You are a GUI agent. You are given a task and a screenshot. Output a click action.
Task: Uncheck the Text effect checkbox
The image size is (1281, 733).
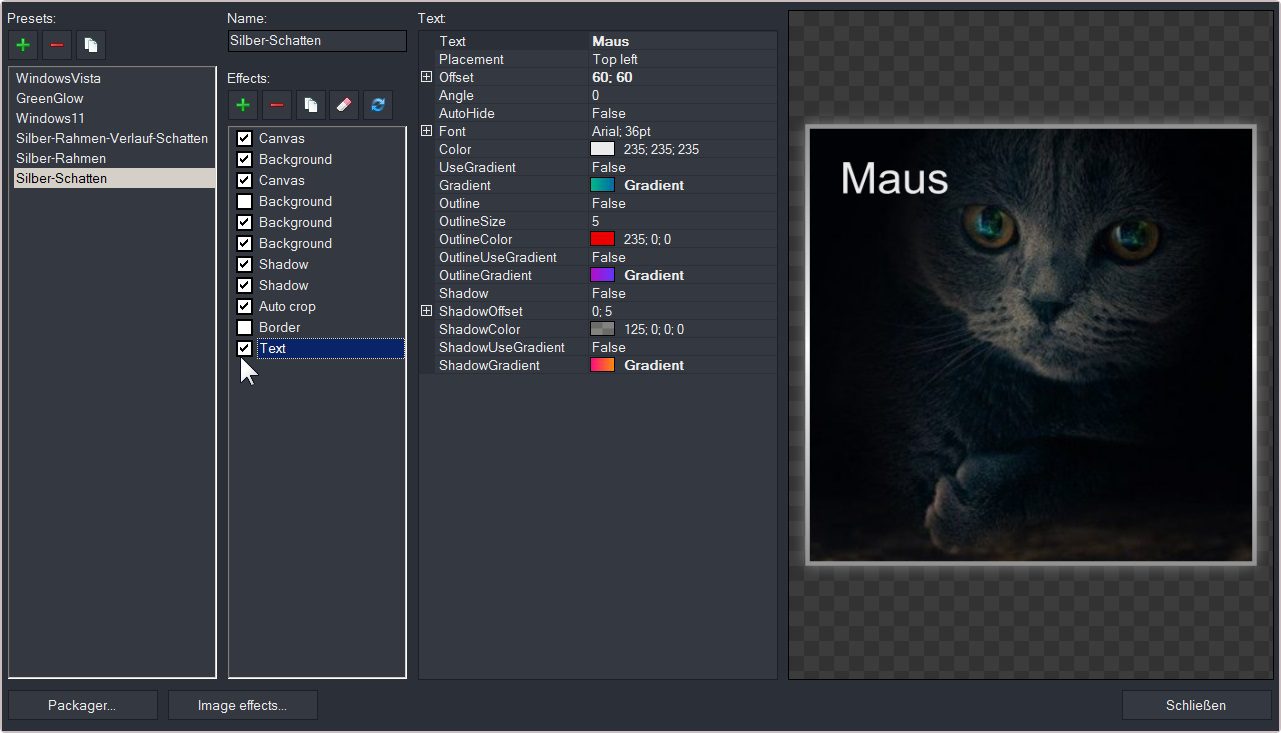[x=244, y=349]
